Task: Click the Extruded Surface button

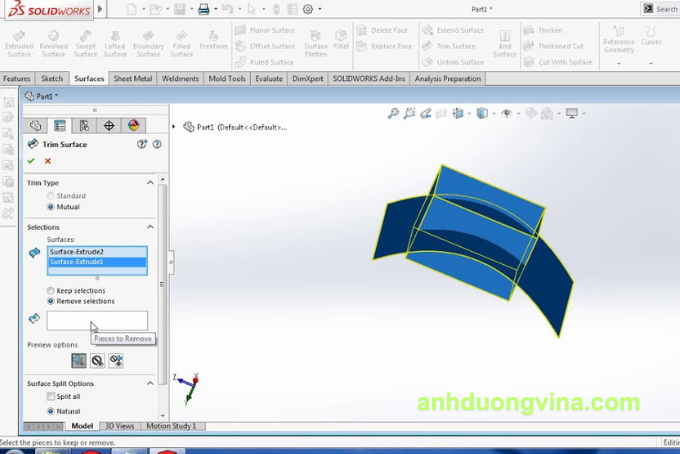Action: 19,42
